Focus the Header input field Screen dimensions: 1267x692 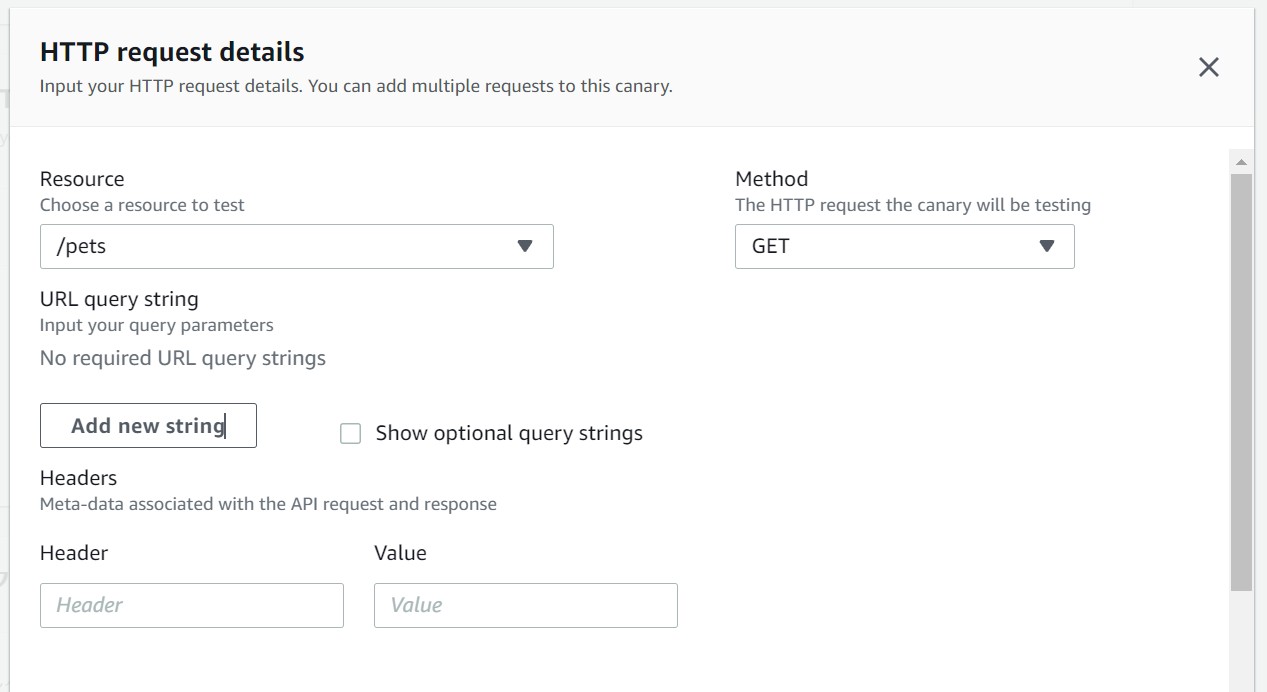click(192, 605)
